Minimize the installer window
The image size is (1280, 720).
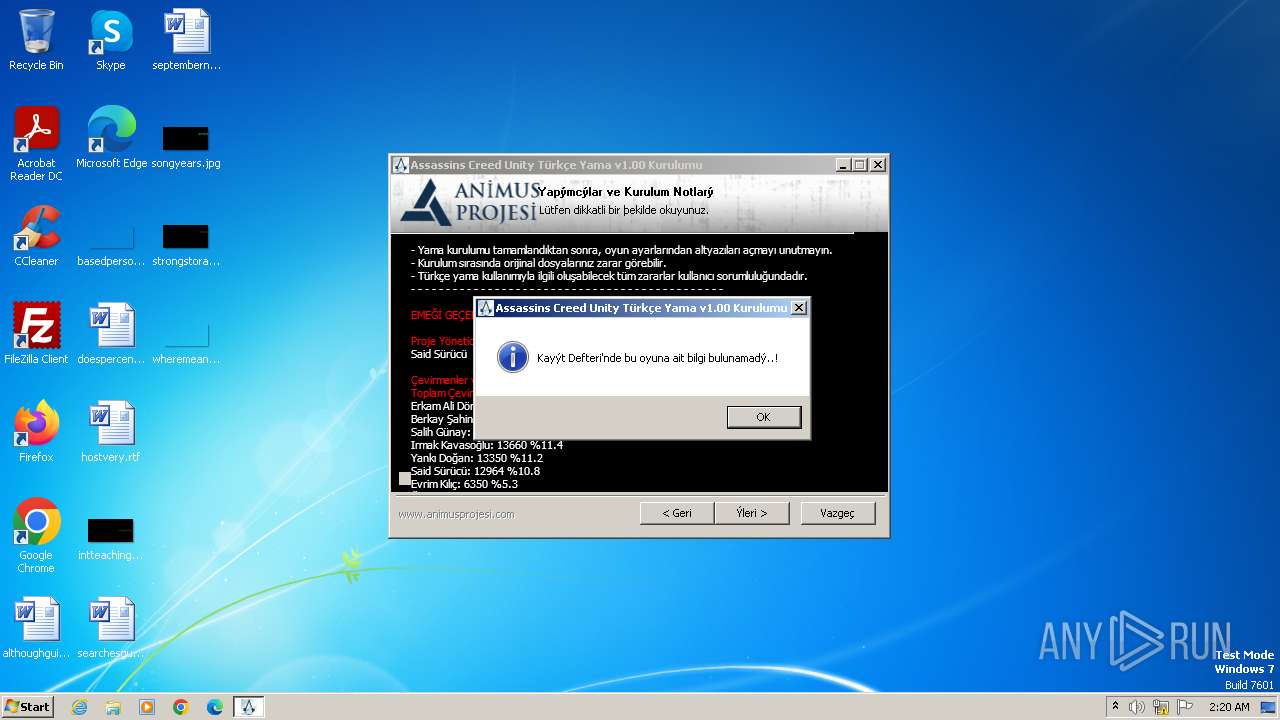coord(843,165)
